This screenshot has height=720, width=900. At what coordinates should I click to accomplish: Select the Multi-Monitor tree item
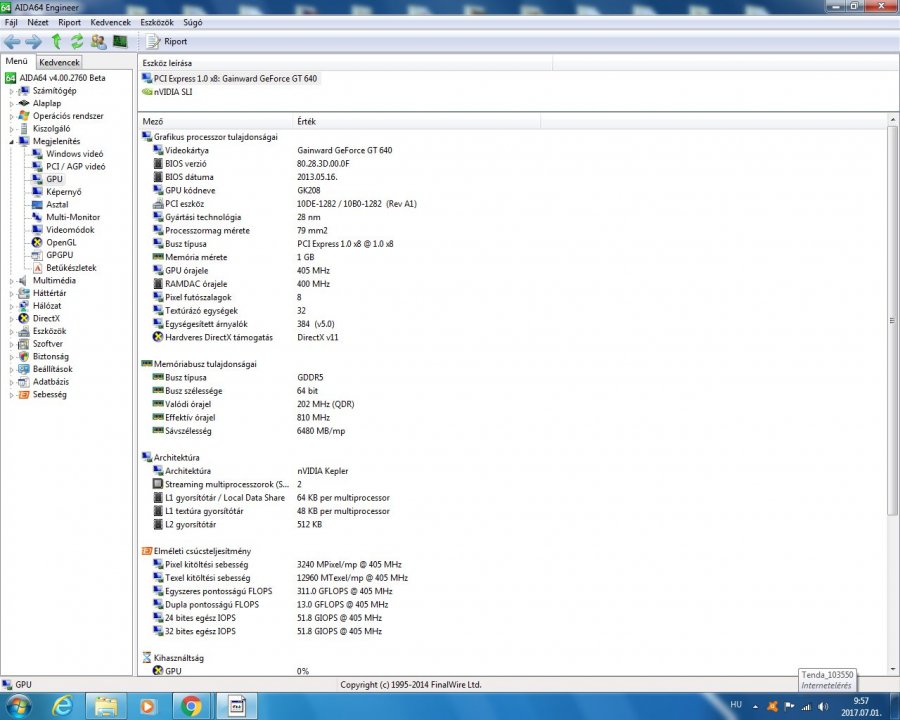pyautogui.click(x=73, y=217)
